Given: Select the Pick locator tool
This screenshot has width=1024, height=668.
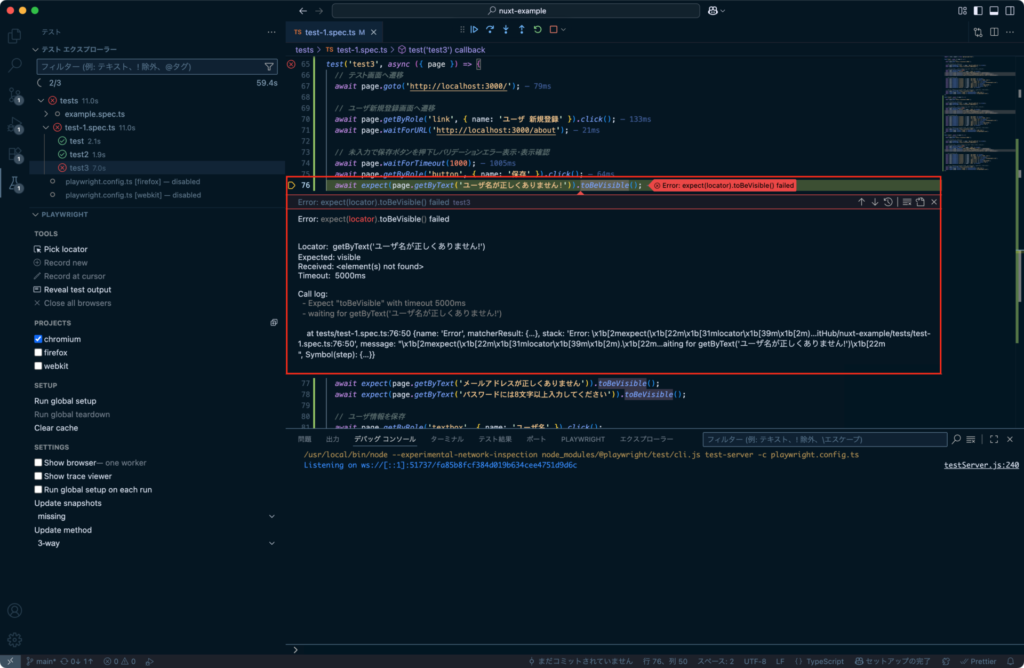Looking at the screenshot, I should click(63, 248).
